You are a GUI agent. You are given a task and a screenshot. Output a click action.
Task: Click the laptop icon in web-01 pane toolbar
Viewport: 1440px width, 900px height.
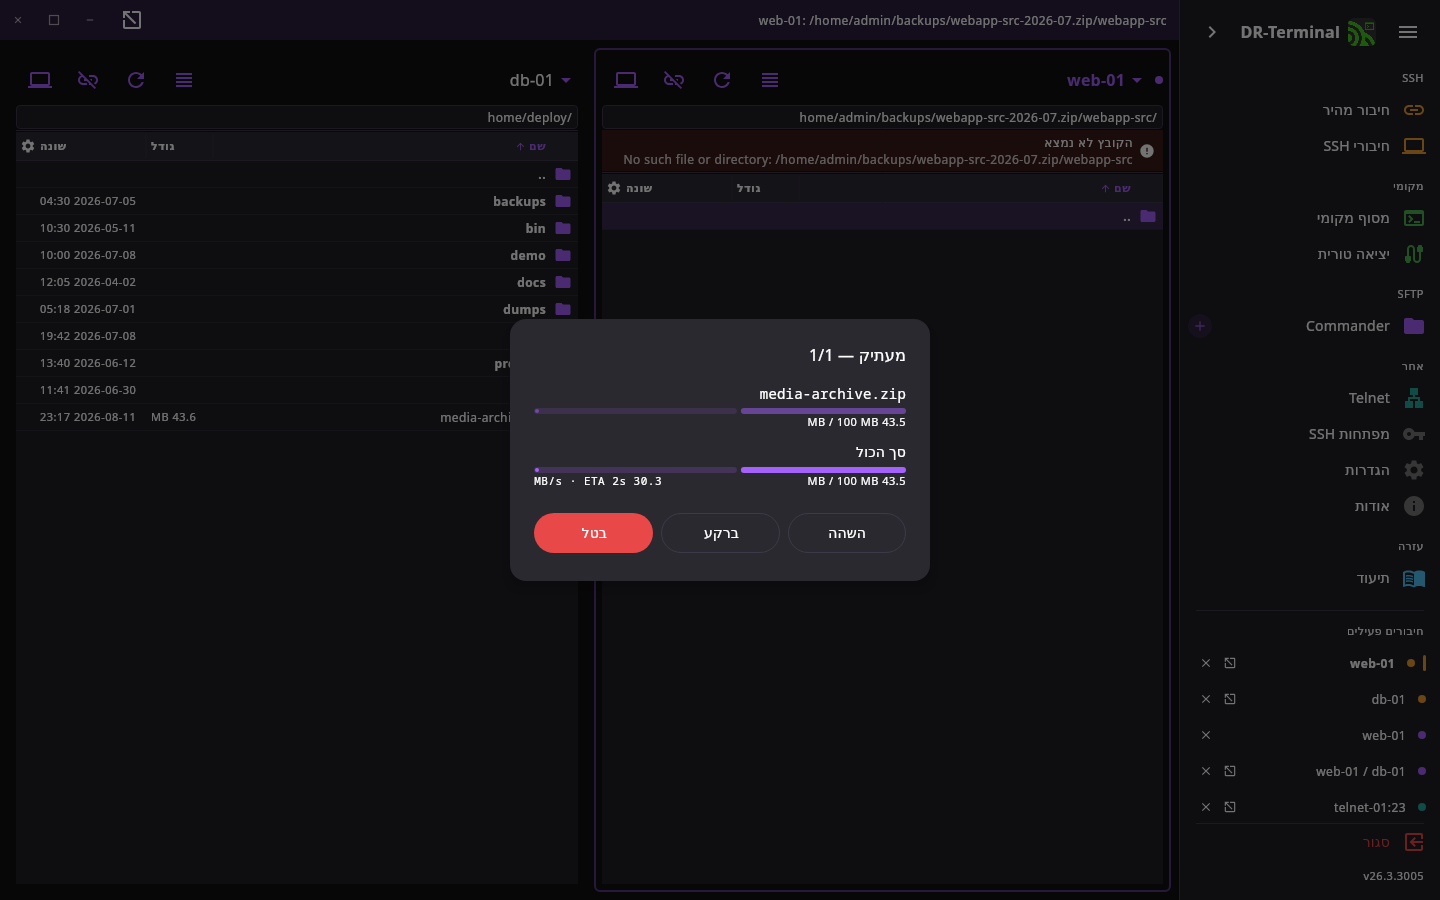click(x=626, y=80)
